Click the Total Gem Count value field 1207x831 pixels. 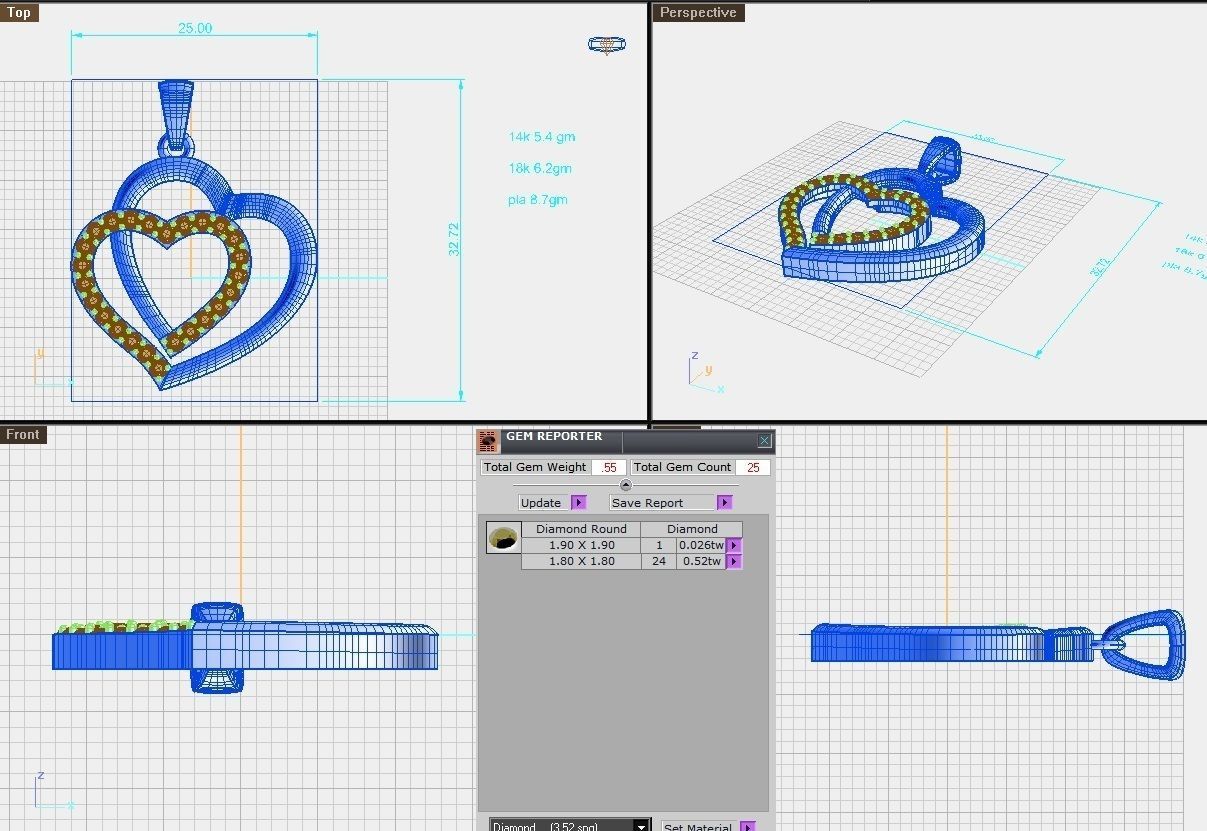753,467
